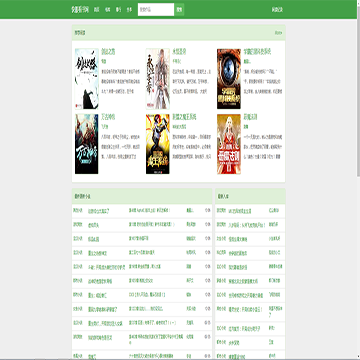Image resolution: width=360 pixels, height=360 pixels.
Task: Select the third header navigation item
Action: (119, 9)
